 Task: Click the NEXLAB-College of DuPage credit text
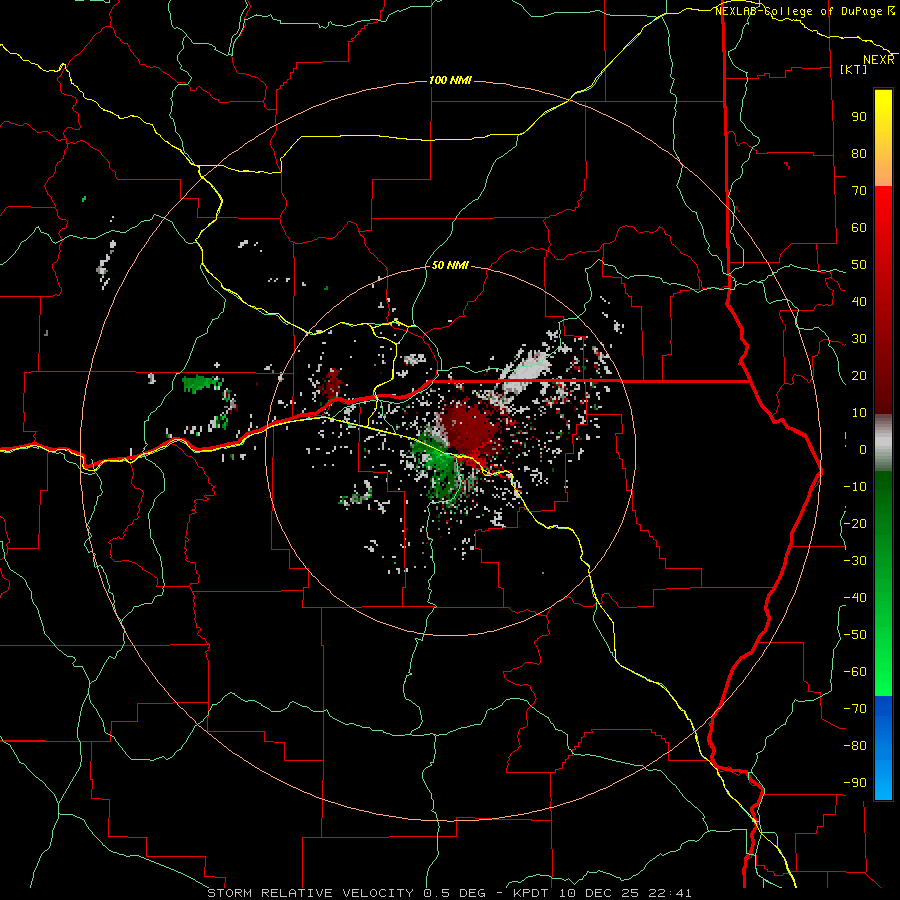(804, 11)
